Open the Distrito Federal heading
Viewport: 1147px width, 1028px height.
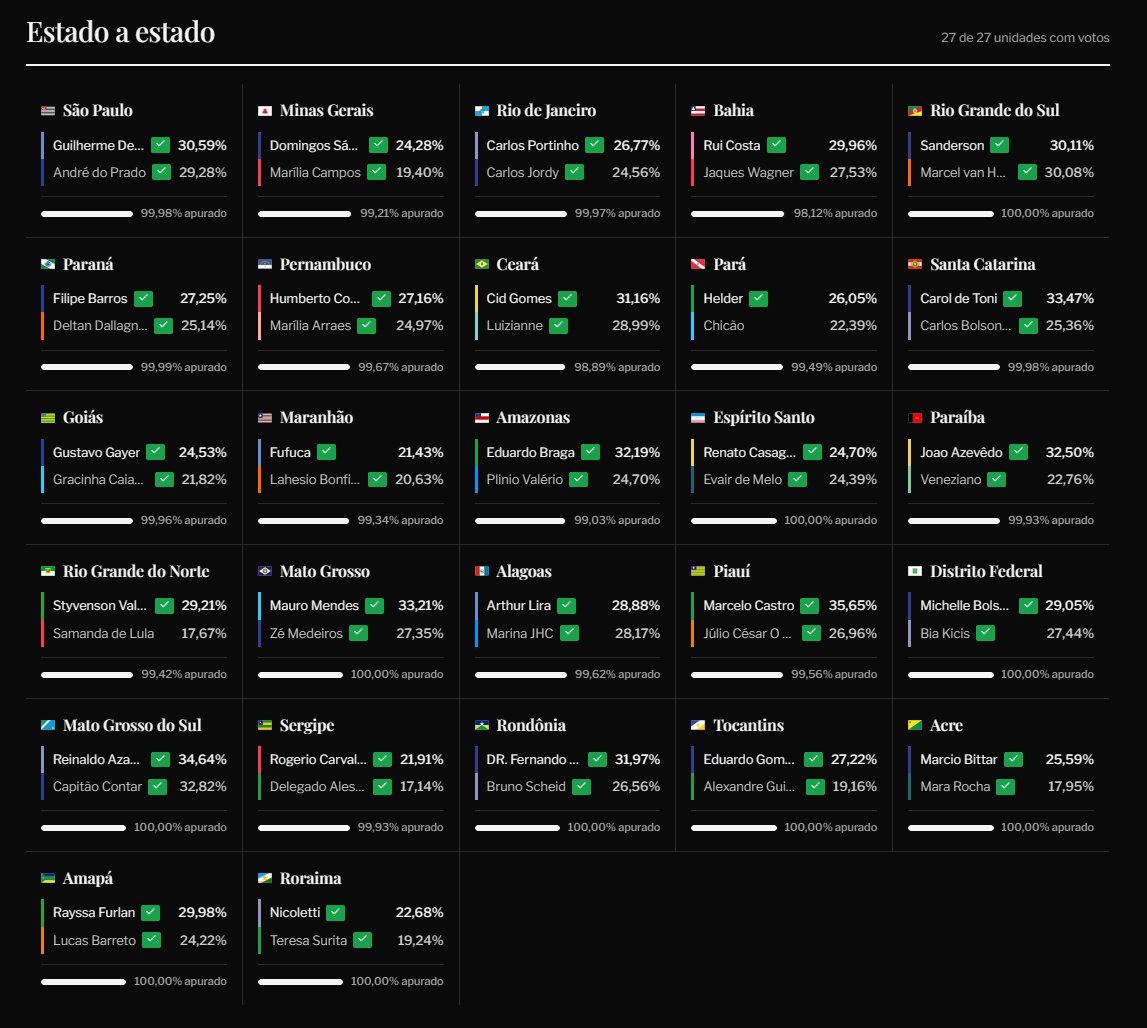tap(986, 571)
